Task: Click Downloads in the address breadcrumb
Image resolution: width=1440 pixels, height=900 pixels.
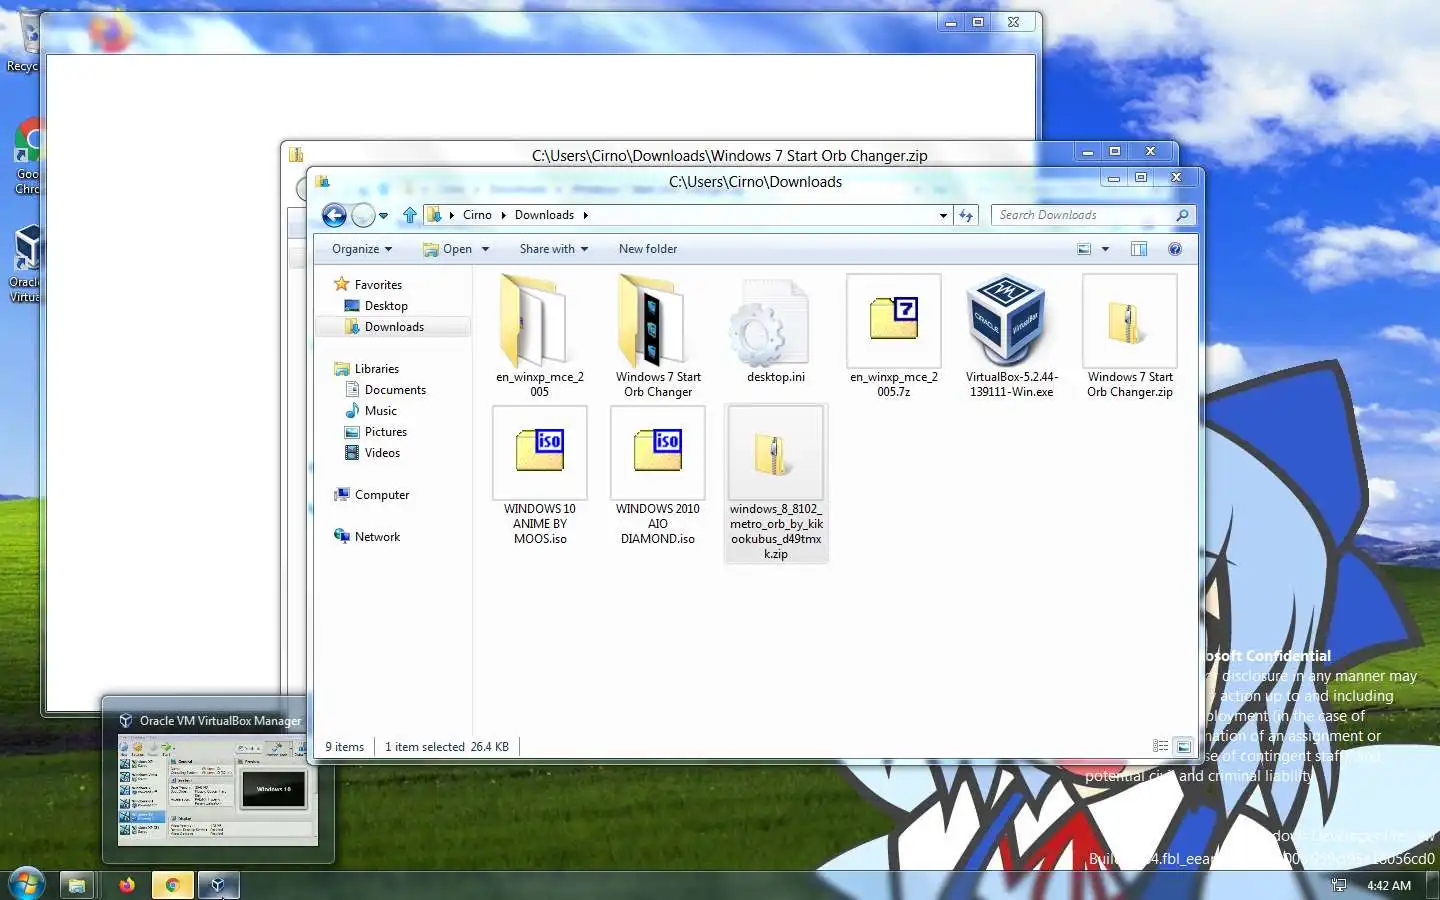Action: point(544,215)
